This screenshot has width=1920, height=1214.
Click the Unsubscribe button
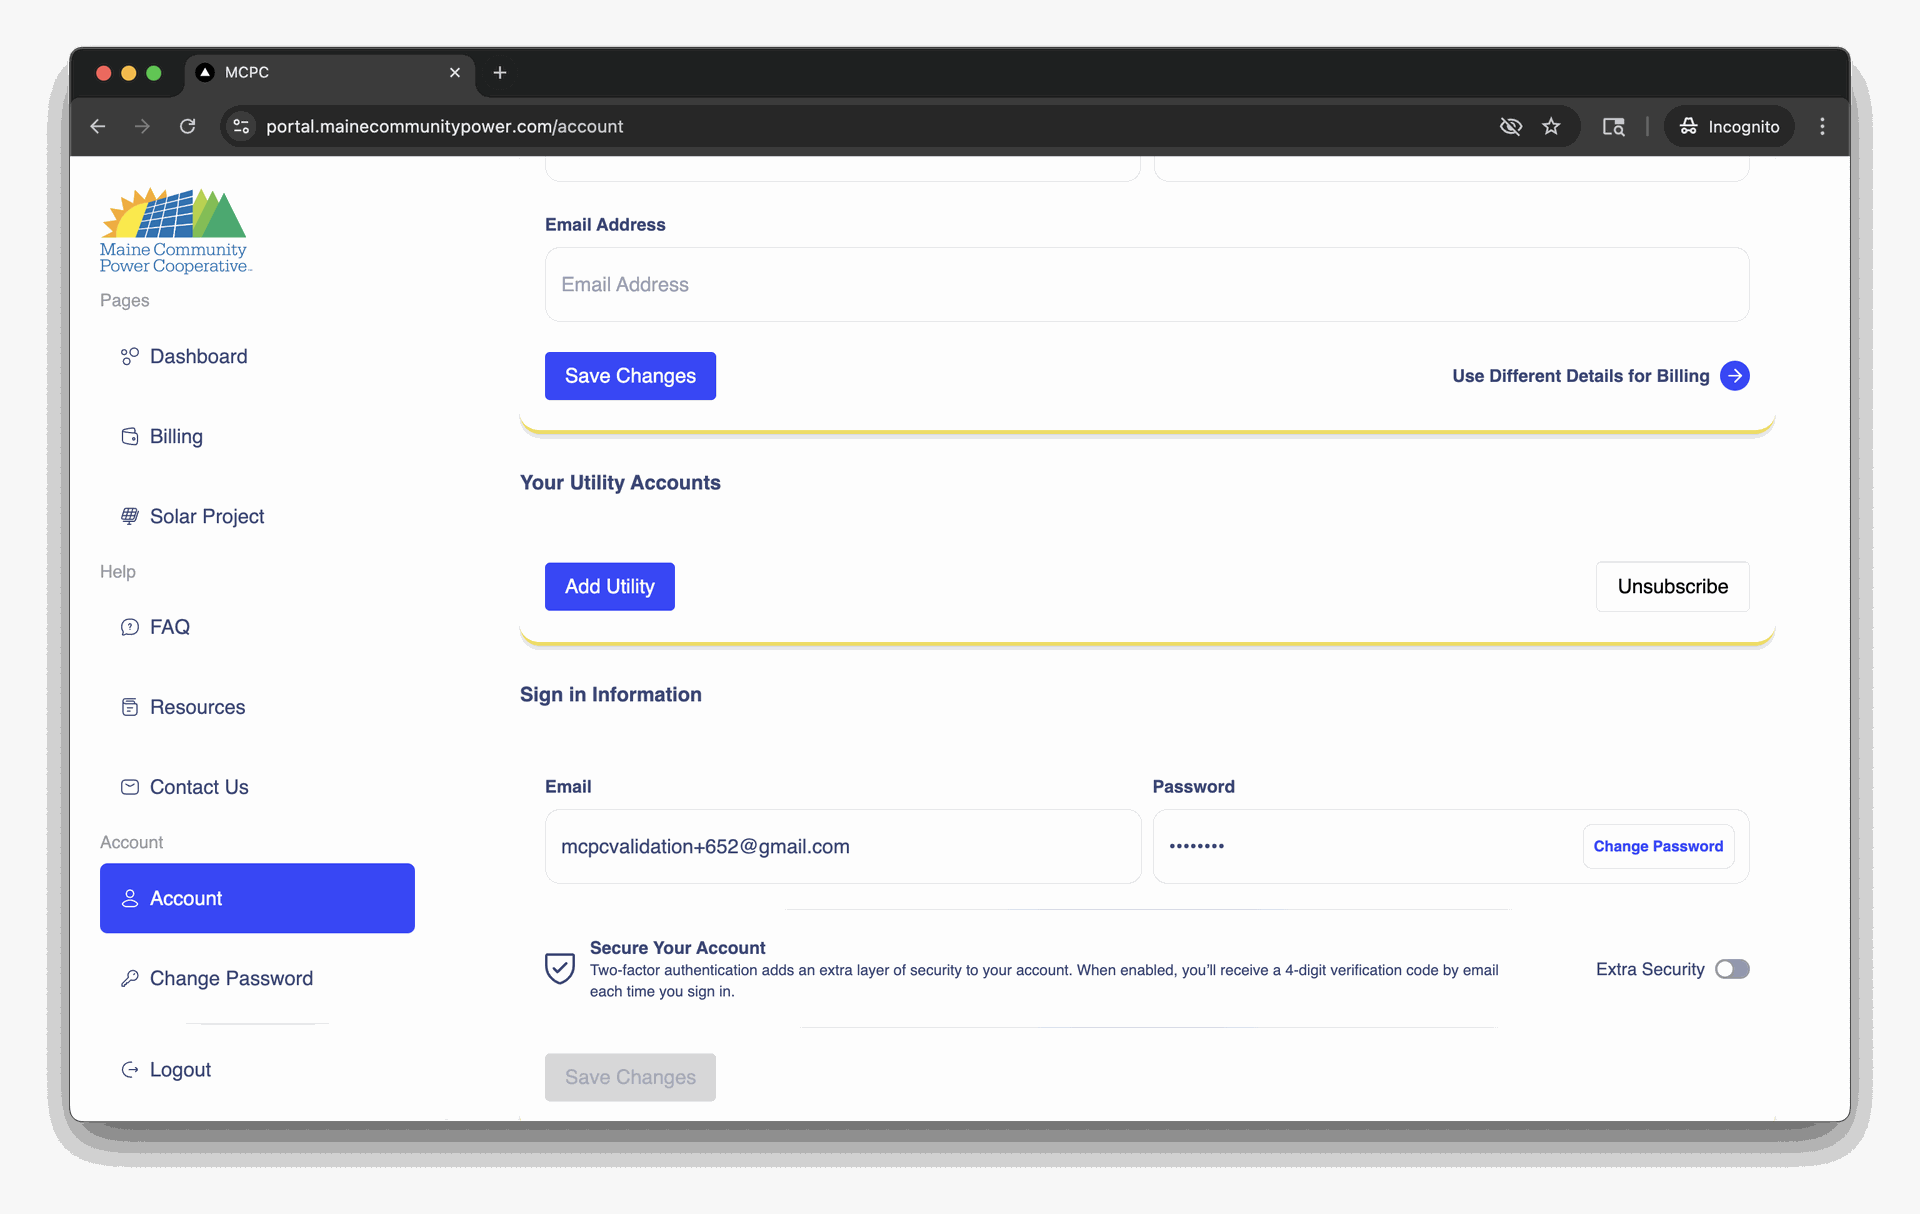tap(1672, 586)
